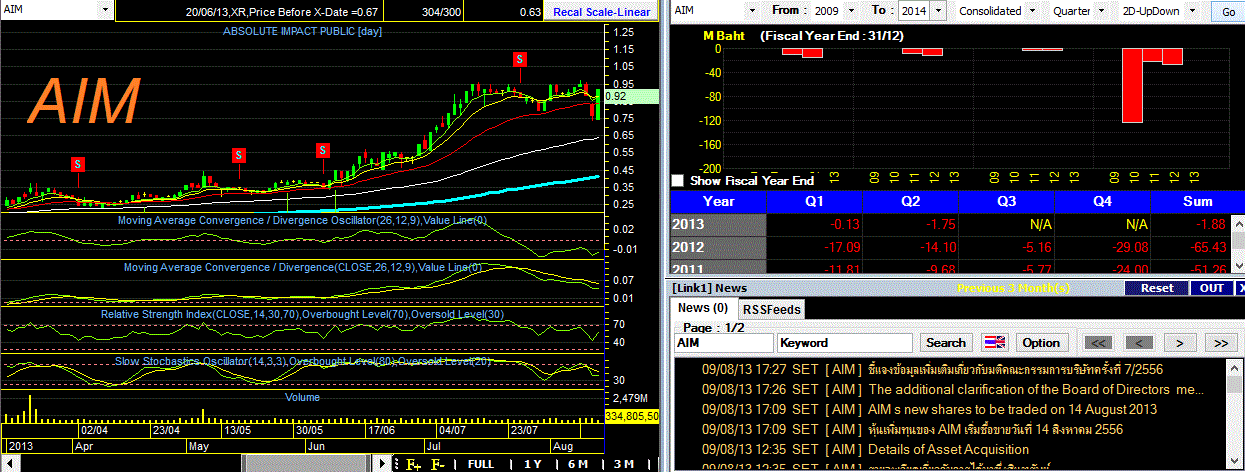Set chart range to 3M
Viewport: 1245px width, 472px height.
623,464
